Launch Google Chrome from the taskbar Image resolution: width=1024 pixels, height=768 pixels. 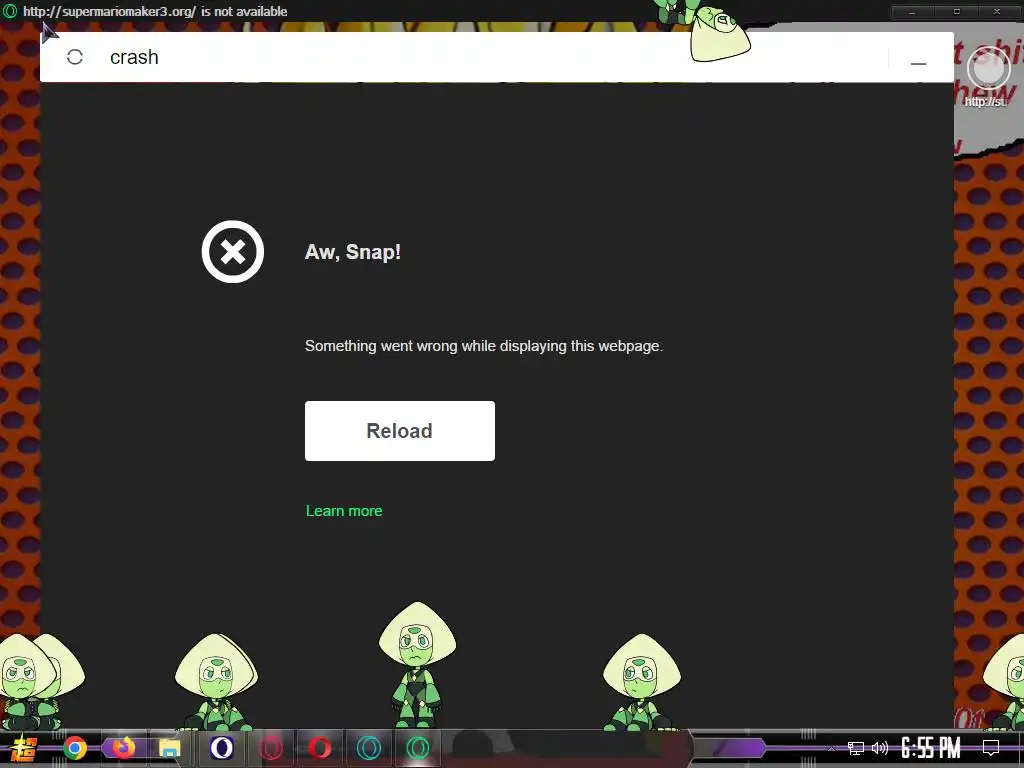pos(75,748)
